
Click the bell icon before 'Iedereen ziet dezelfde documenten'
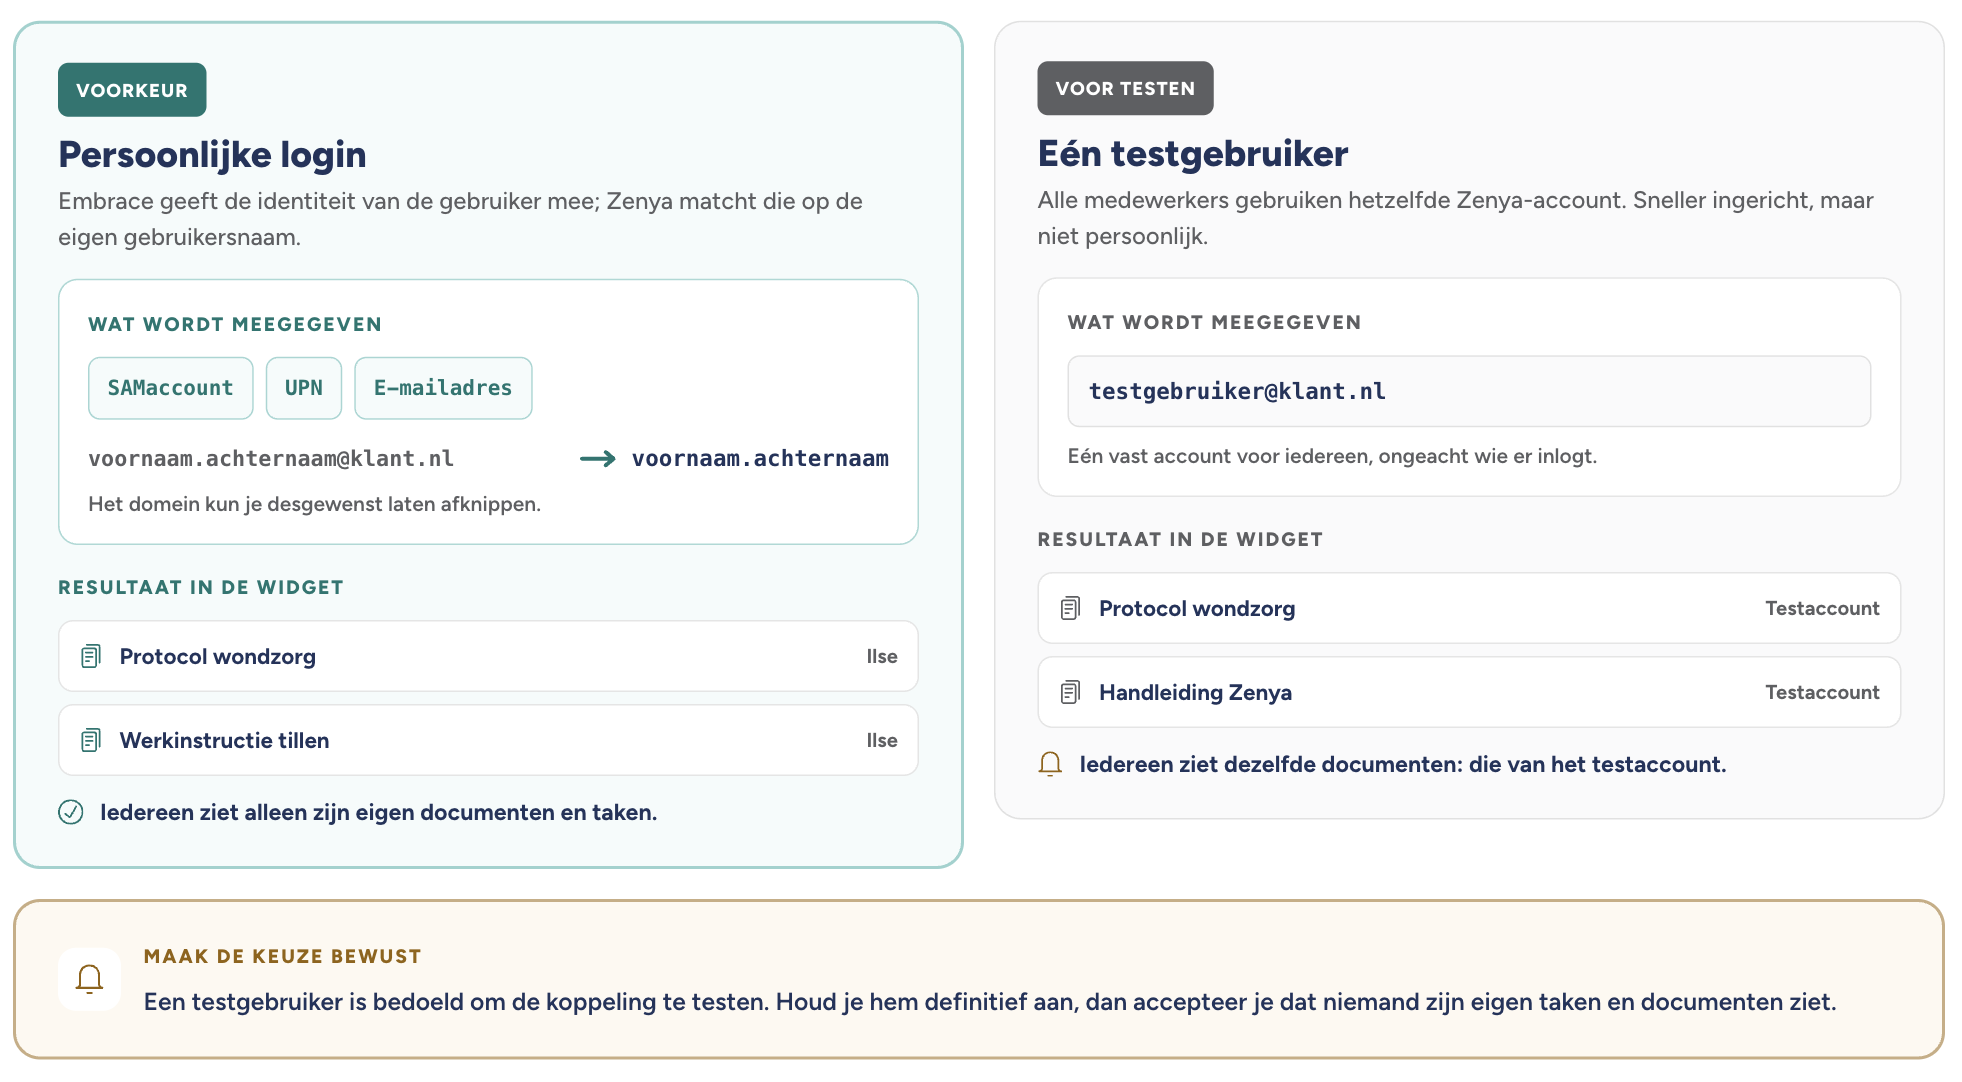point(1050,764)
